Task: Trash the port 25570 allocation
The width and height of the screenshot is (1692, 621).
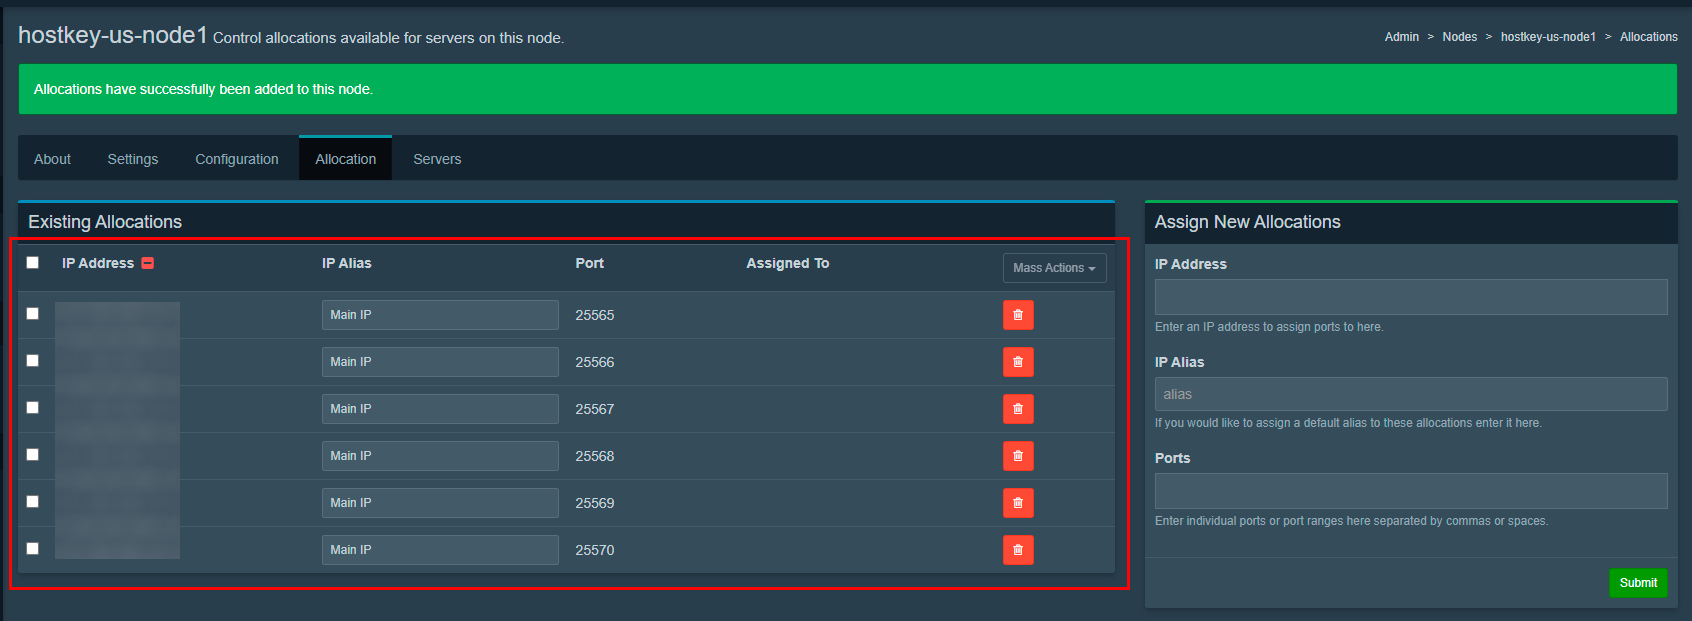Action: pos(1018,550)
